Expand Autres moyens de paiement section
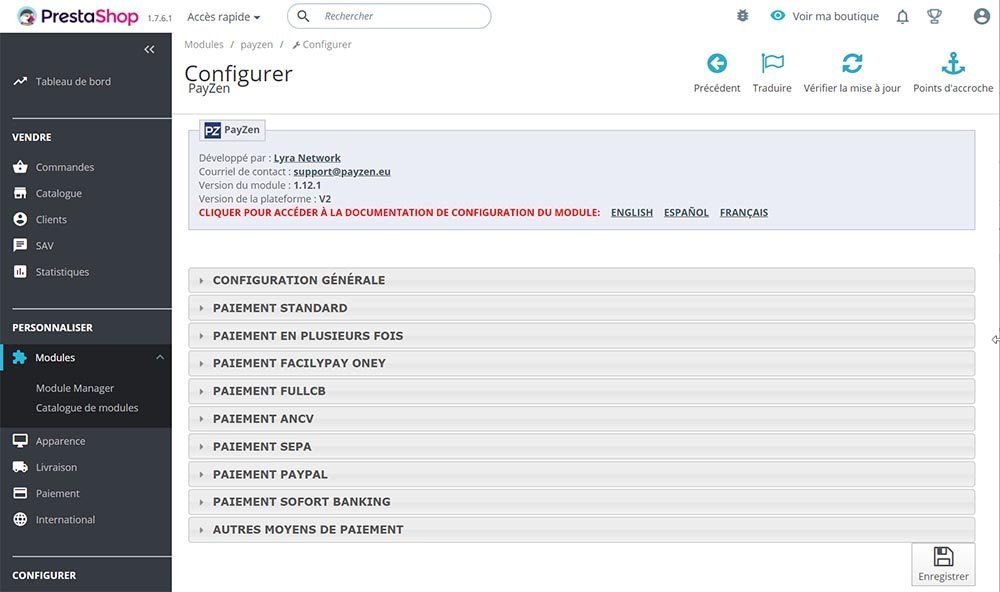The width and height of the screenshot is (1000, 592). [581, 529]
